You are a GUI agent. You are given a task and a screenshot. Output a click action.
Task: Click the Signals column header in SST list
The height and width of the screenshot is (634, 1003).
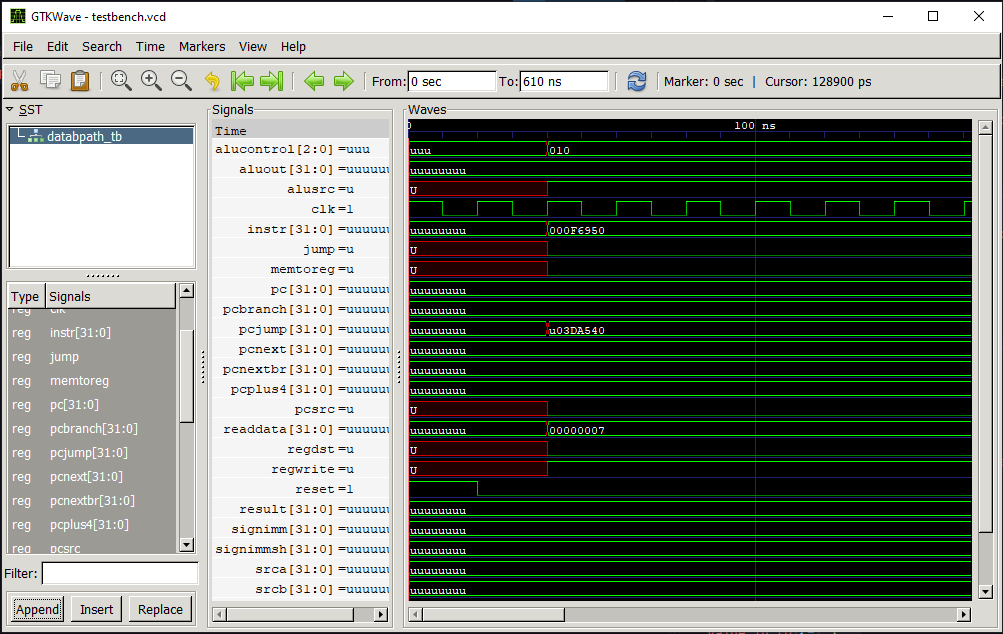pos(110,296)
